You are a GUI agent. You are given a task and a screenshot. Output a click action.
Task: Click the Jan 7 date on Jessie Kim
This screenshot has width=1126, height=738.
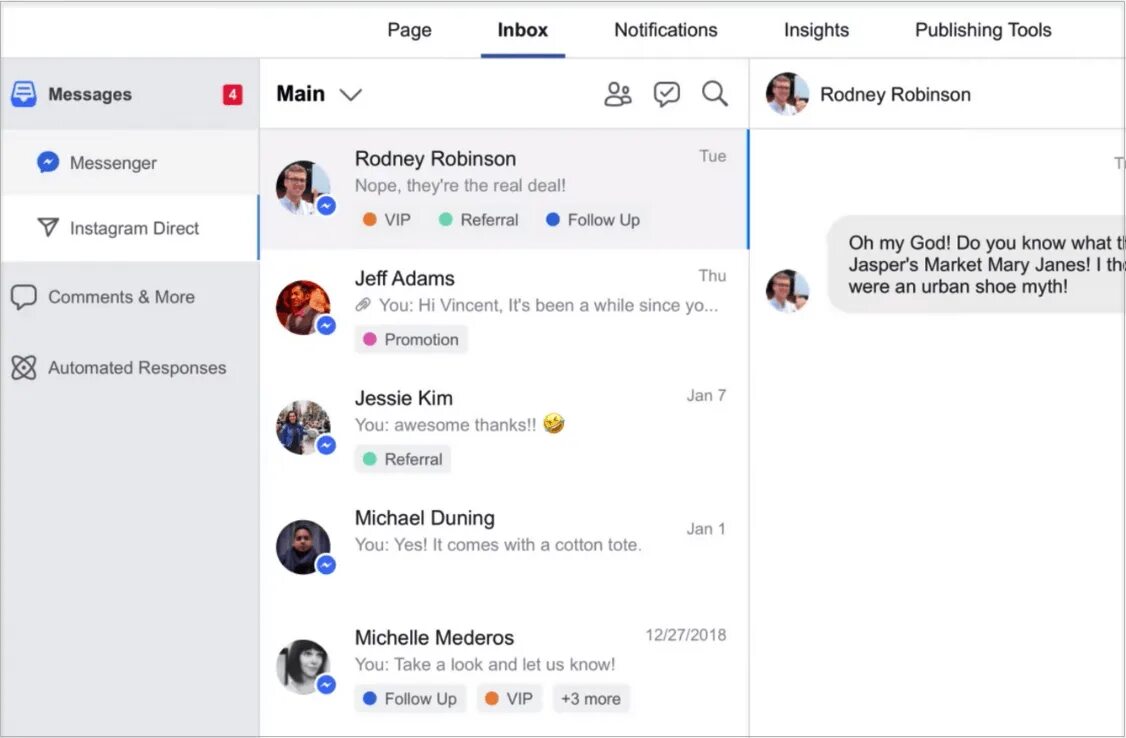[706, 396]
